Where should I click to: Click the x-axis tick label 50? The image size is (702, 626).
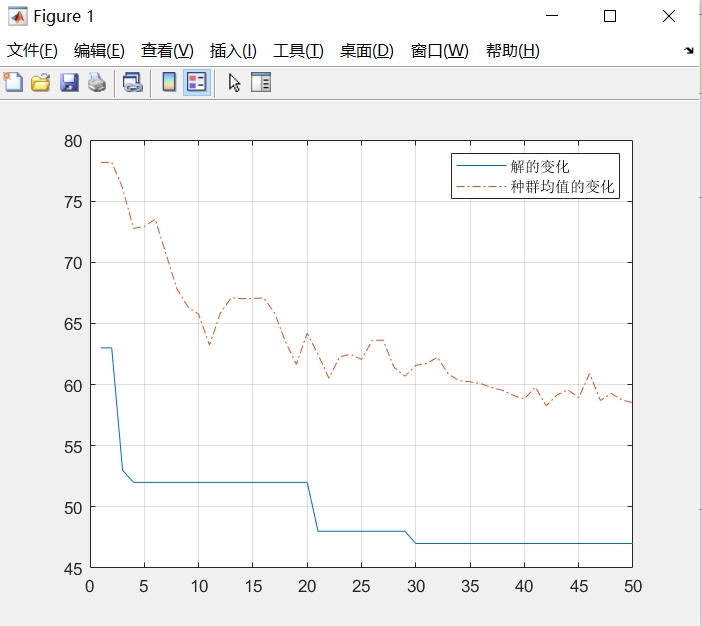coord(633,586)
